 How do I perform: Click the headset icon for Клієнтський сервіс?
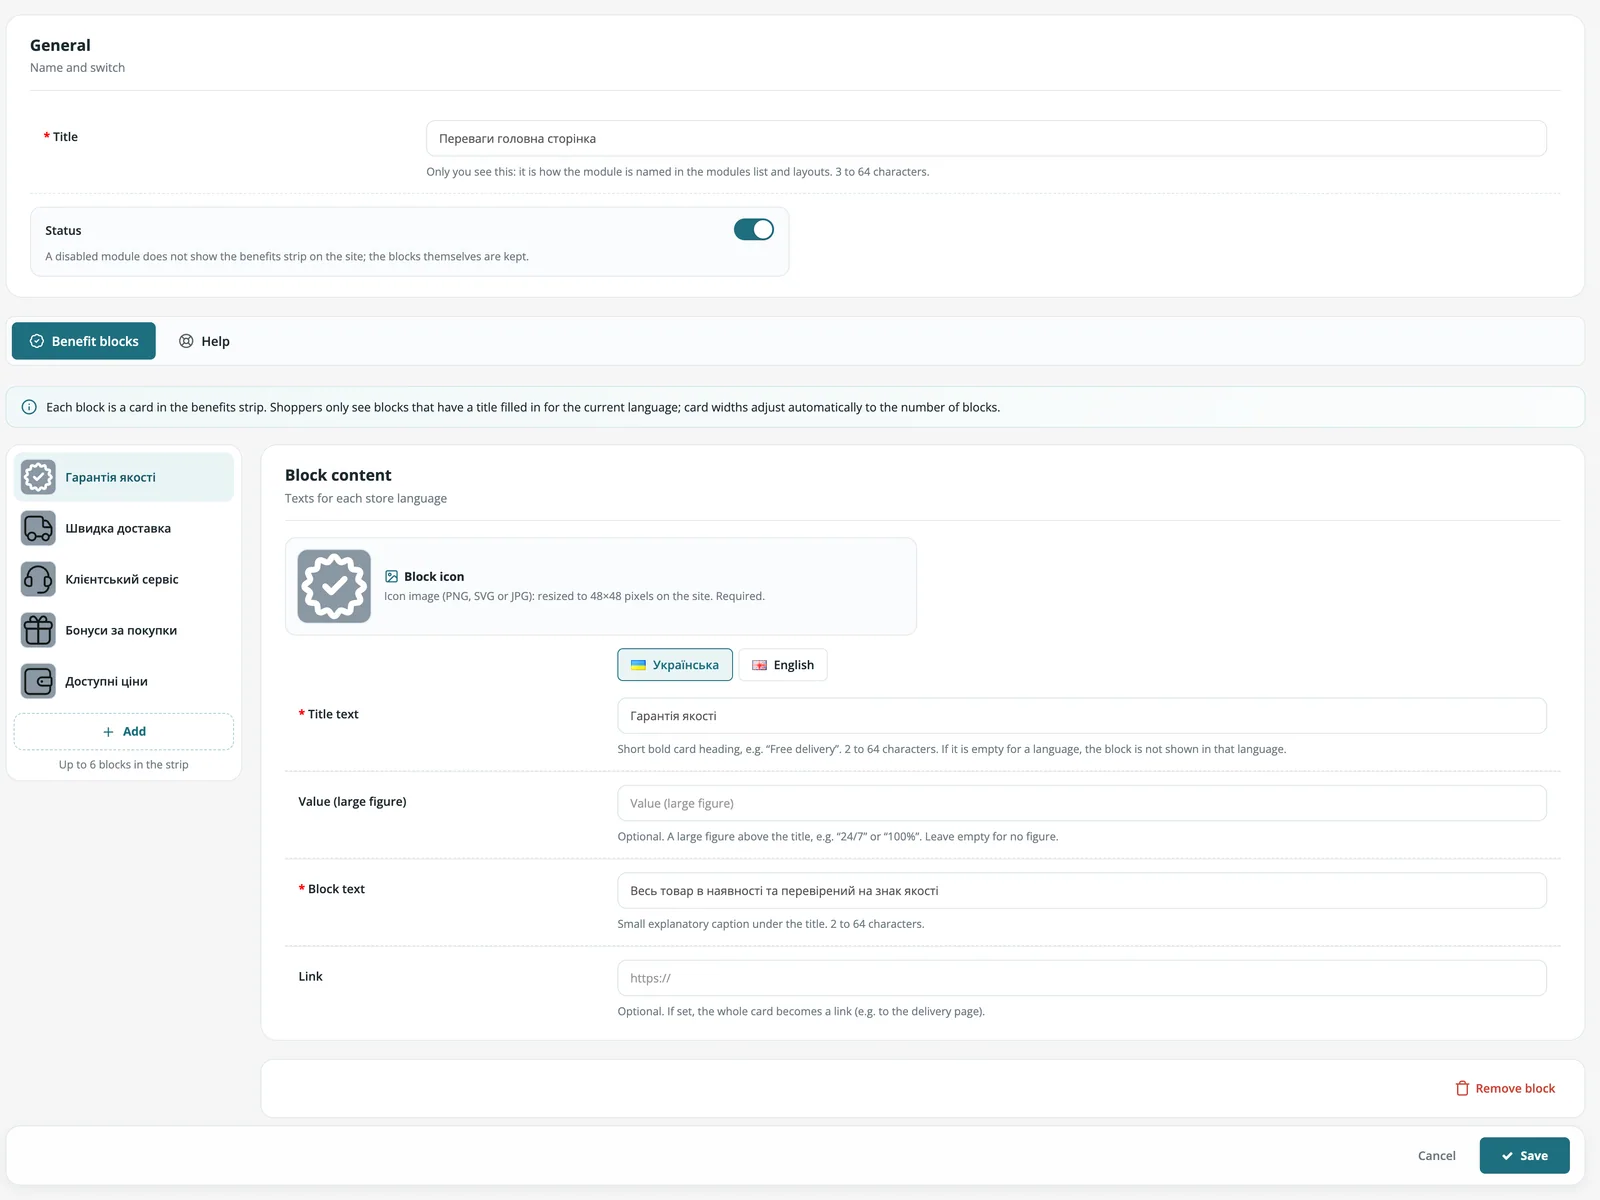point(38,579)
